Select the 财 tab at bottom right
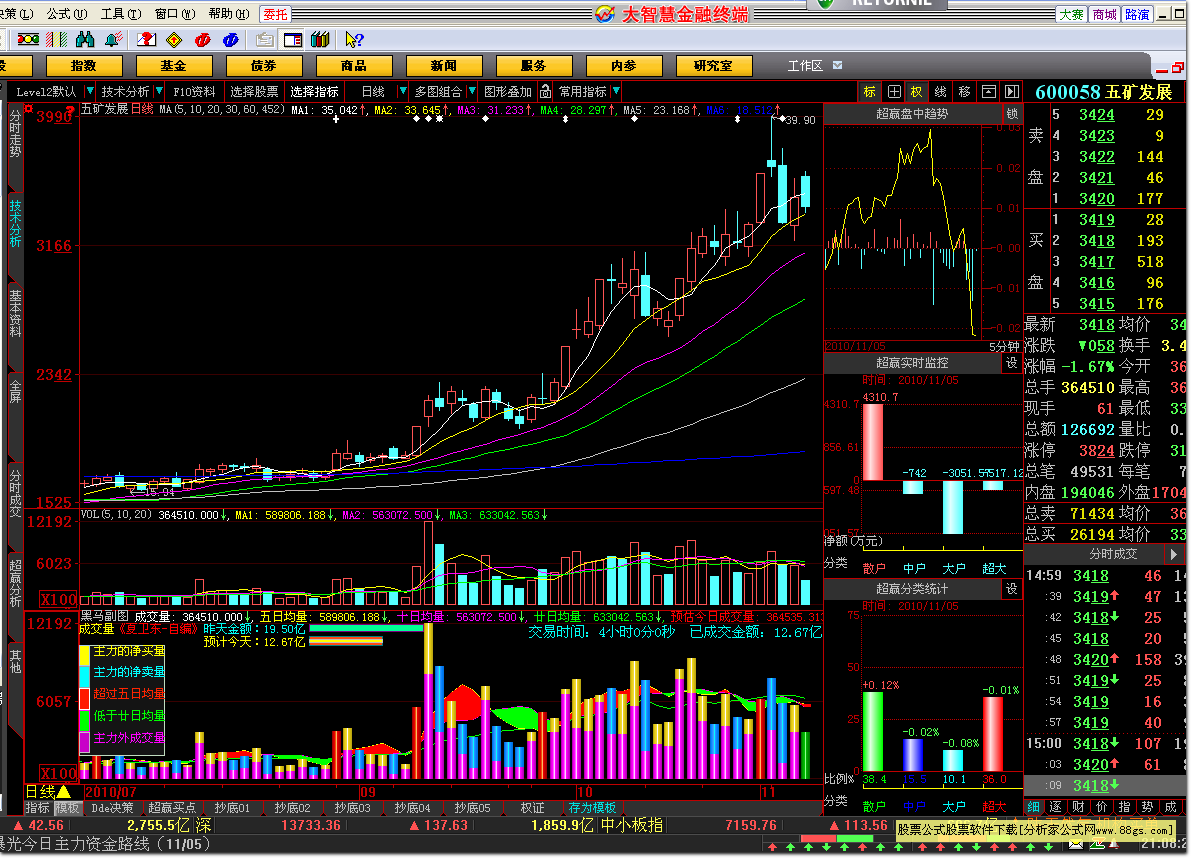The height and width of the screenshot is (858, 1192). pos(1078,807)
